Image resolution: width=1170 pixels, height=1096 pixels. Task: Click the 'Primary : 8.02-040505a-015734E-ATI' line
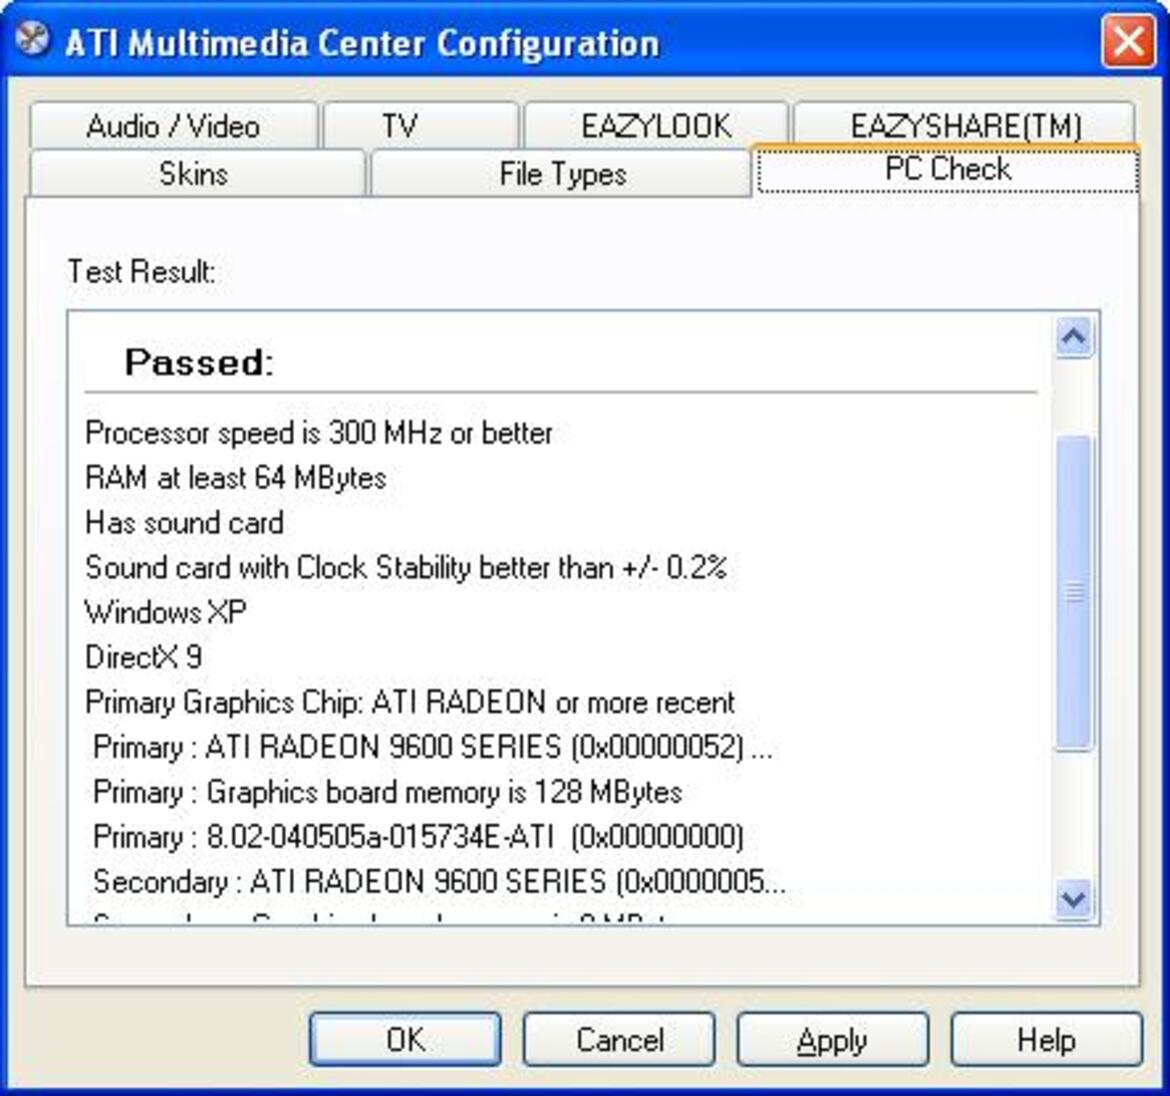click(x=419, y=836)
